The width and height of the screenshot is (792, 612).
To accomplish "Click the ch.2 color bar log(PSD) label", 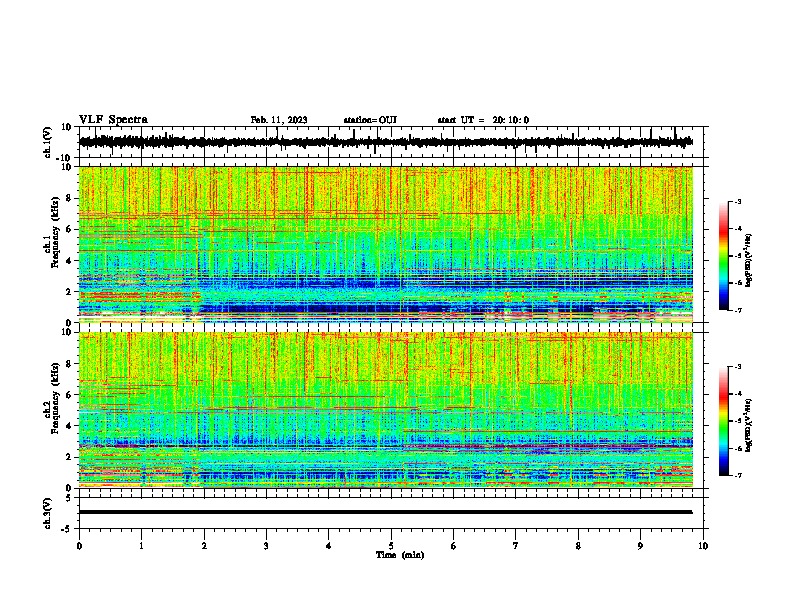I will click(748, 425).
